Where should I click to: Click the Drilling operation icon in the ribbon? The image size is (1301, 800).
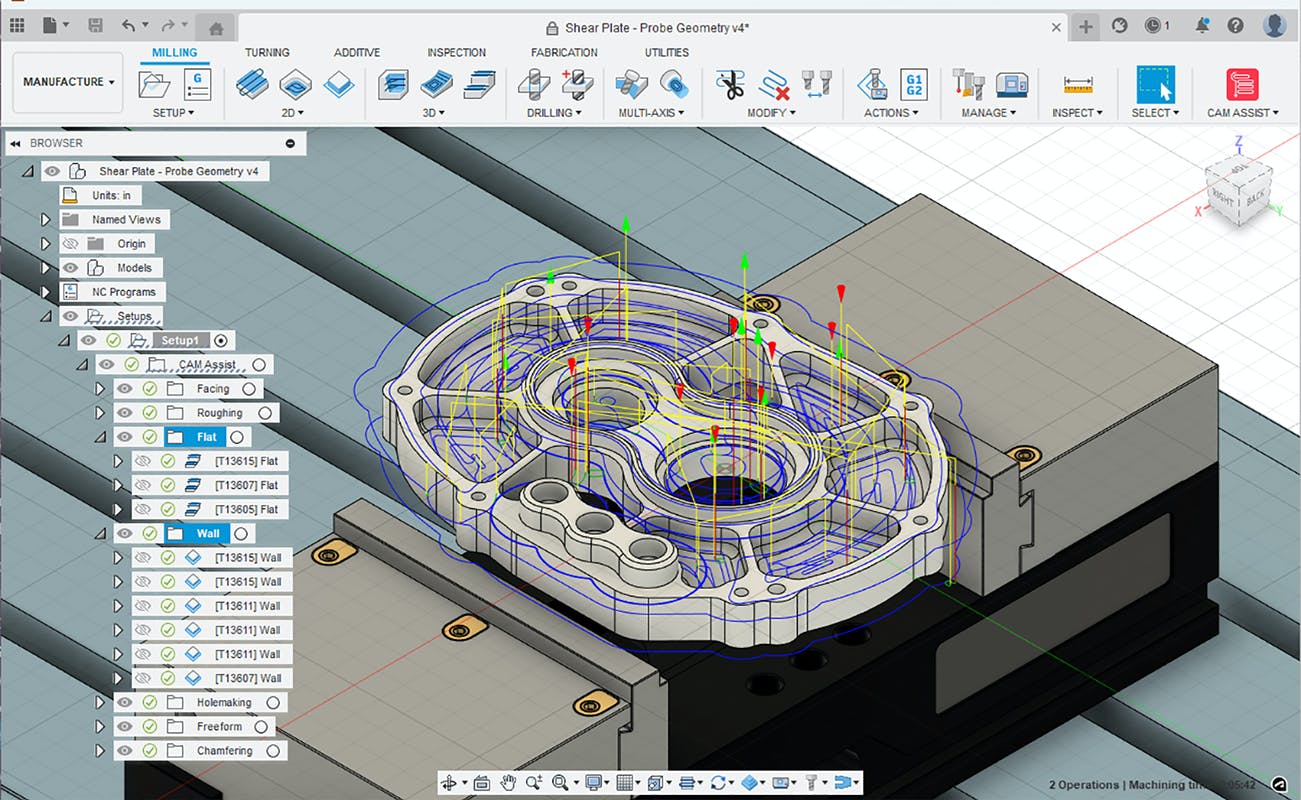pyautogui.click(x=532, y=82)
